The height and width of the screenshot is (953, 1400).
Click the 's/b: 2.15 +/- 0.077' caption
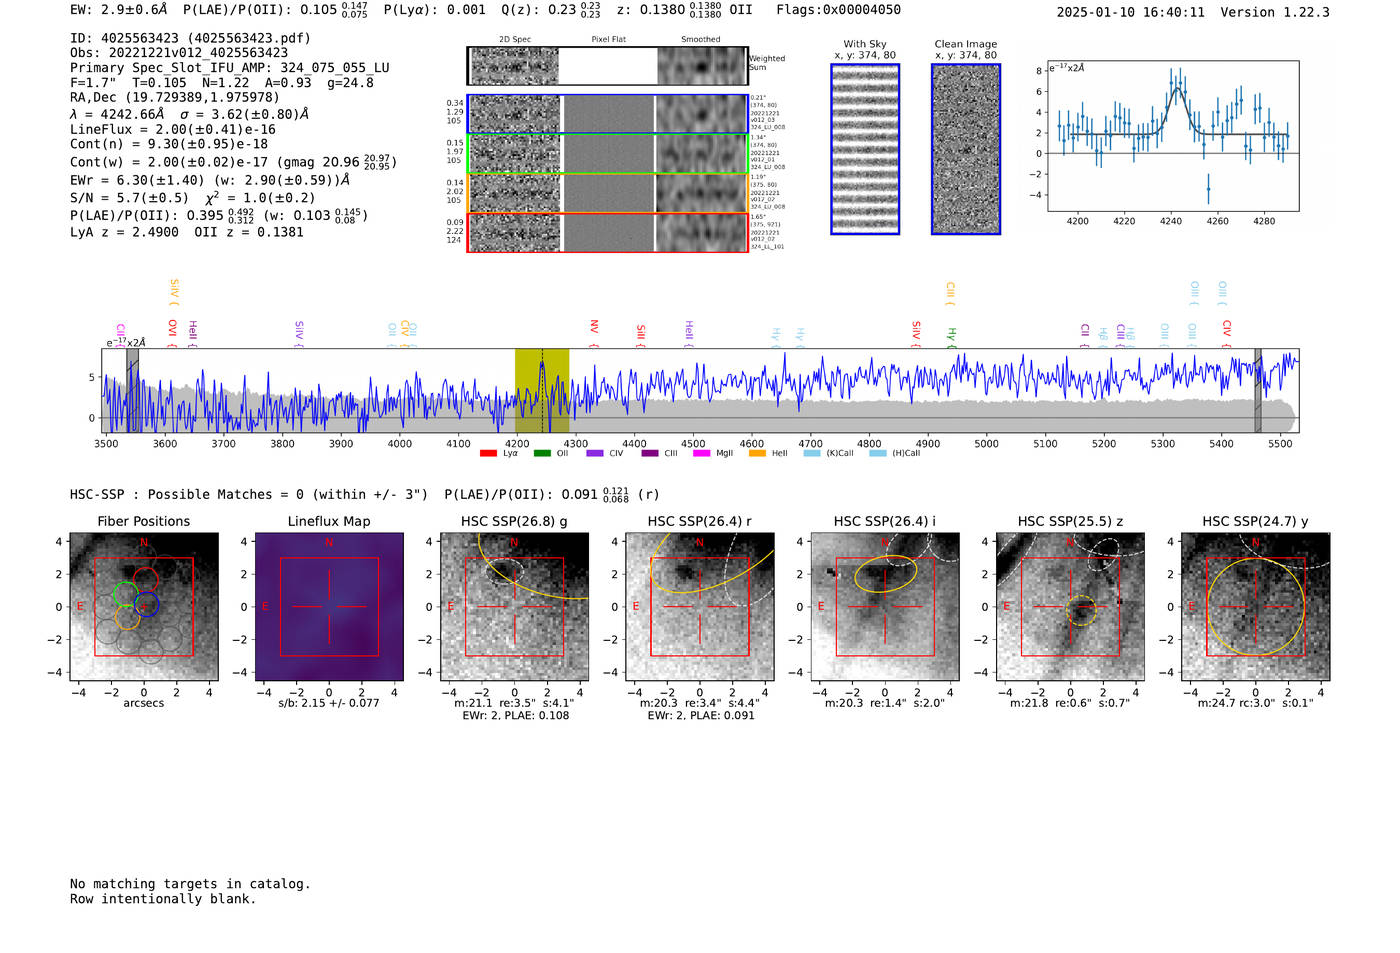pyautogui.click(x=329, y=703)
